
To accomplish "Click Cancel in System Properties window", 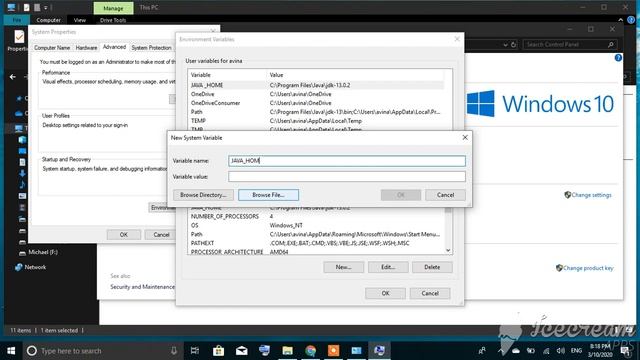I will pyautogui.click(x=161, y=235).
